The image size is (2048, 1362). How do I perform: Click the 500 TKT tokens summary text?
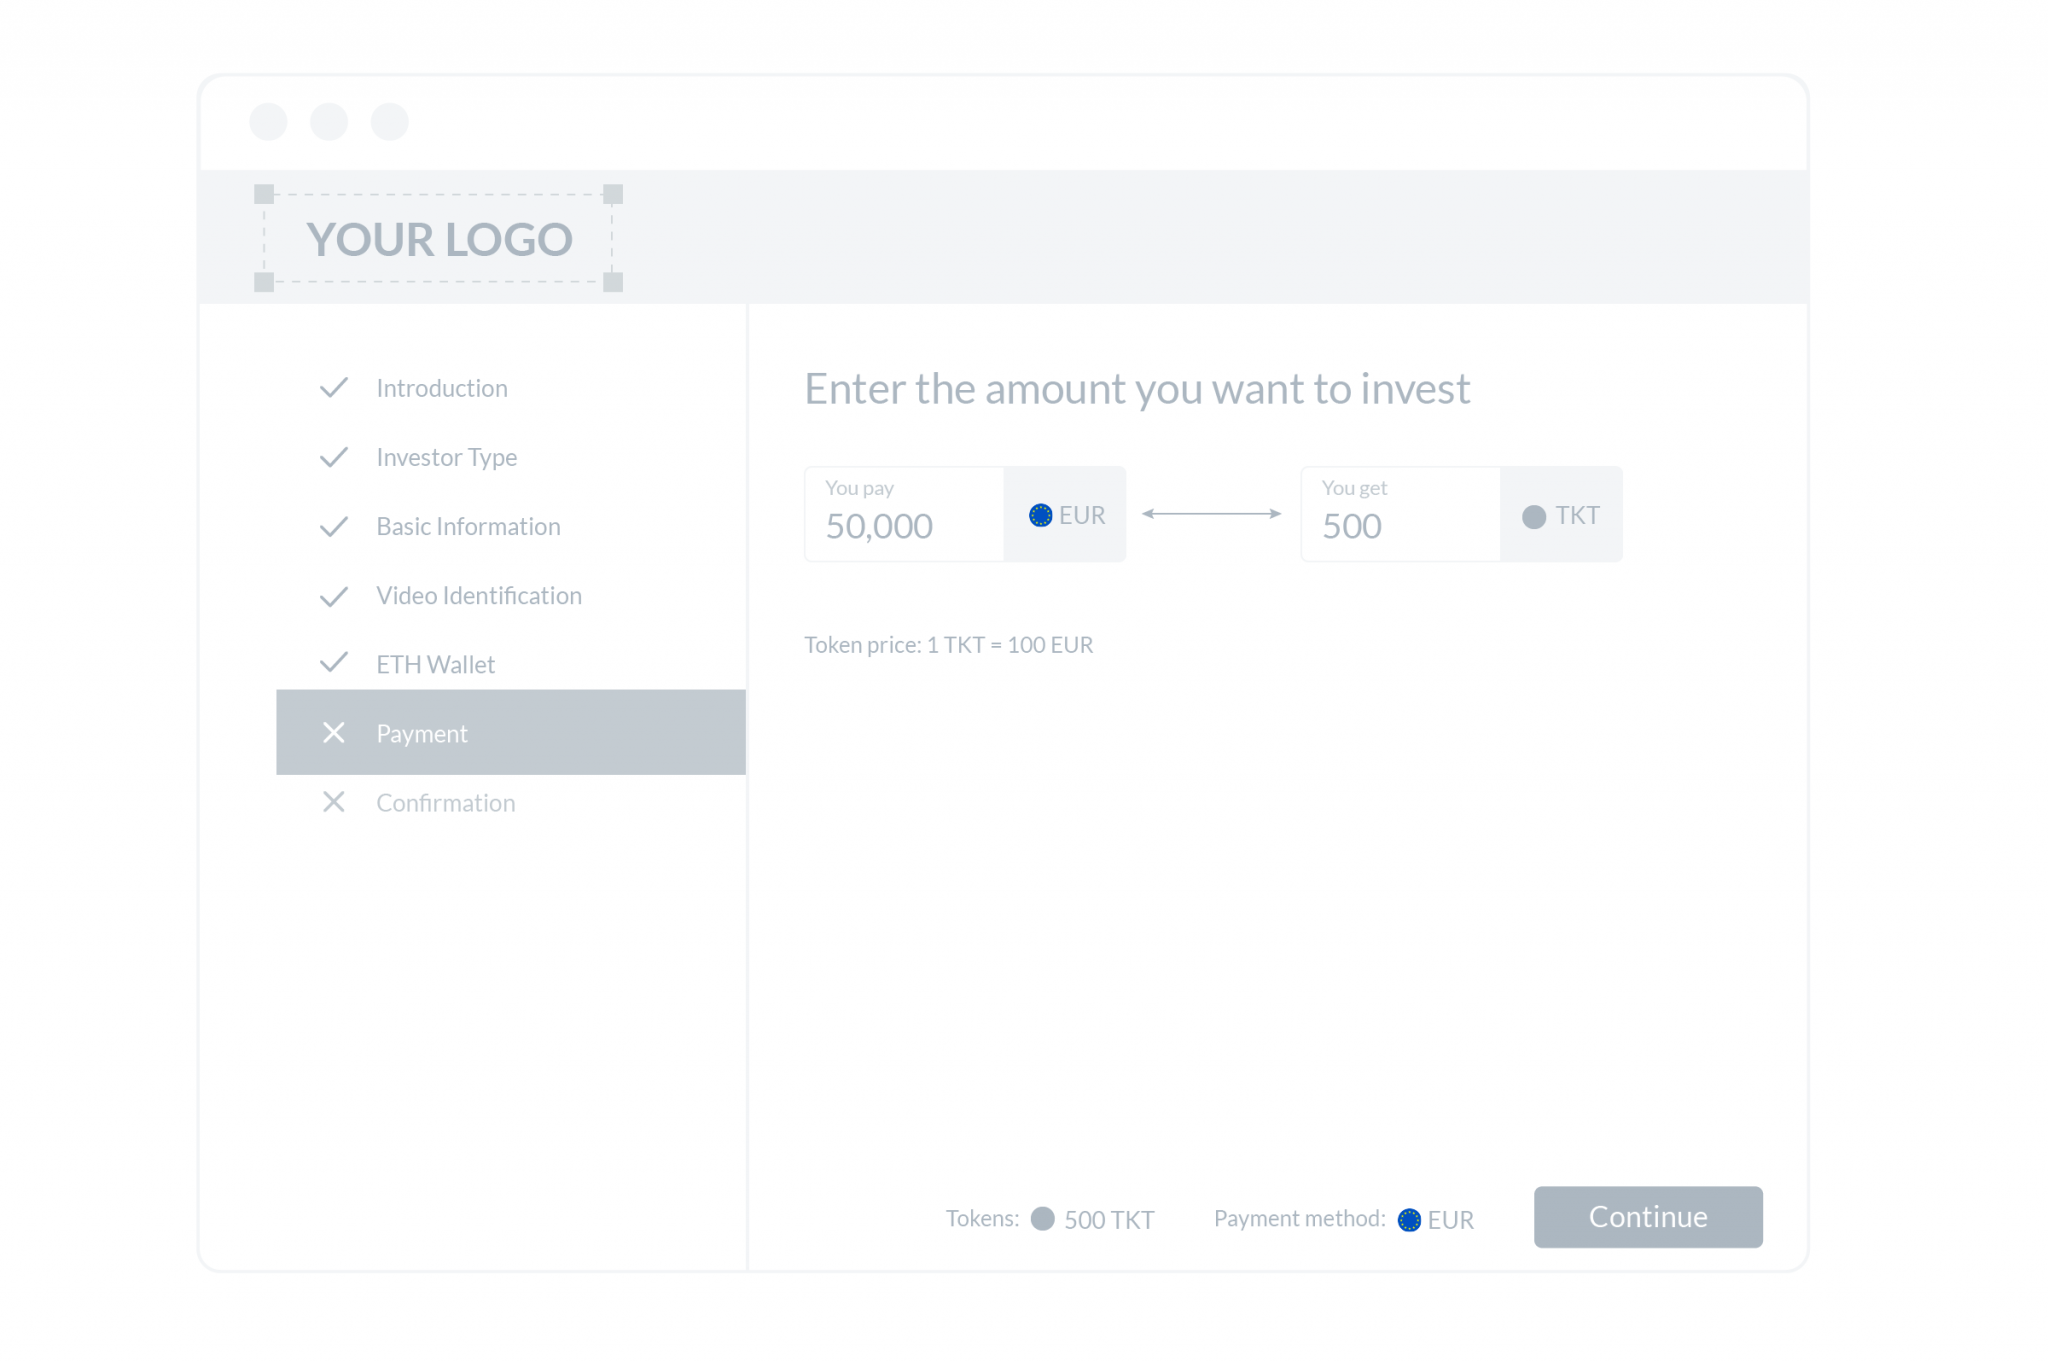click(x=1109, y=1220)
